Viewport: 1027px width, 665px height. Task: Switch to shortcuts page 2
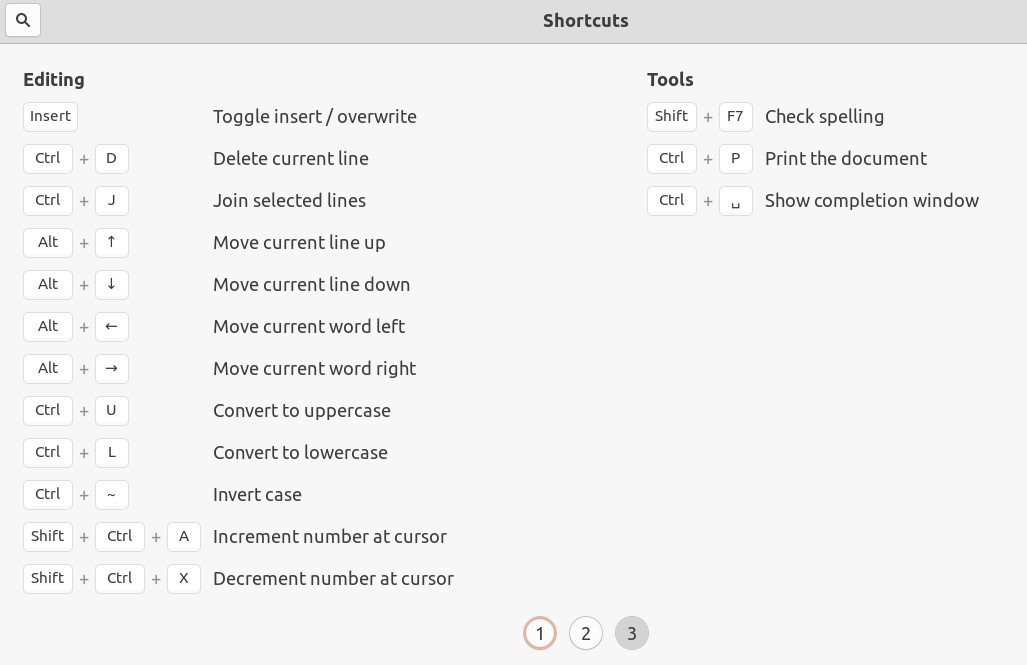coord(586,634)
